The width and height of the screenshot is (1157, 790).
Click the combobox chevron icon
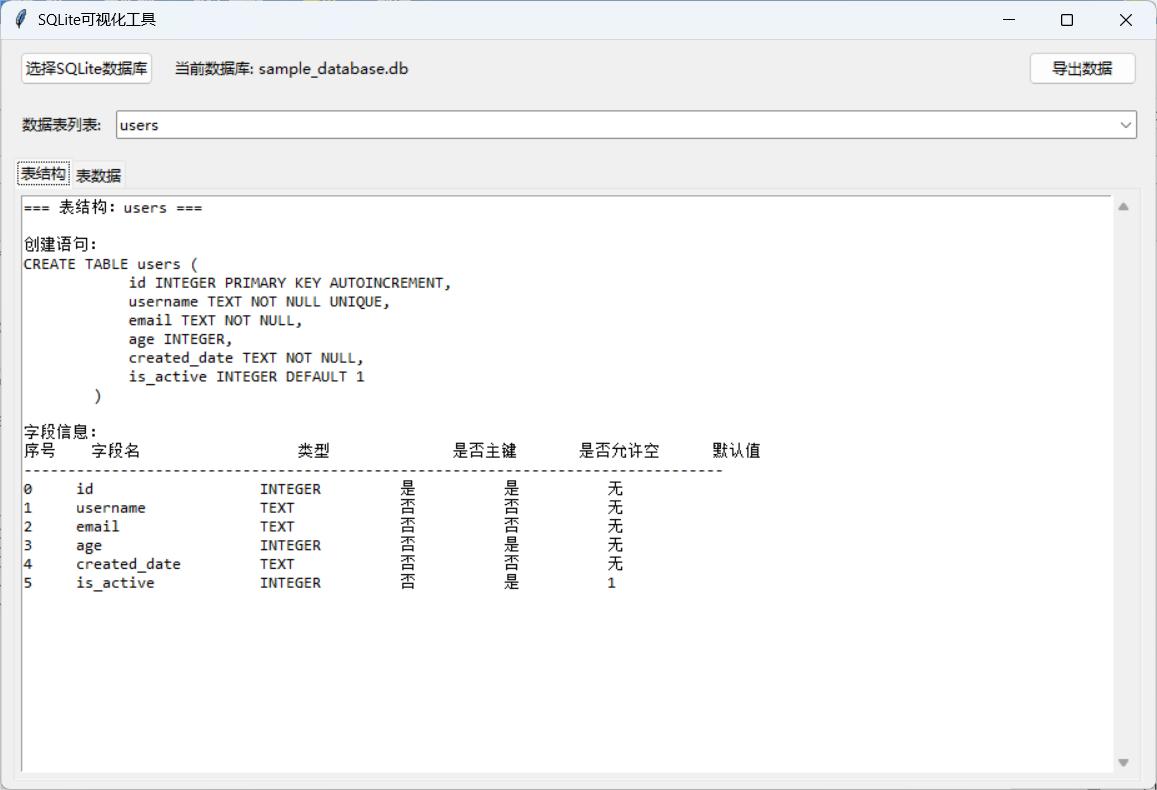click(x=1125, y=124)
